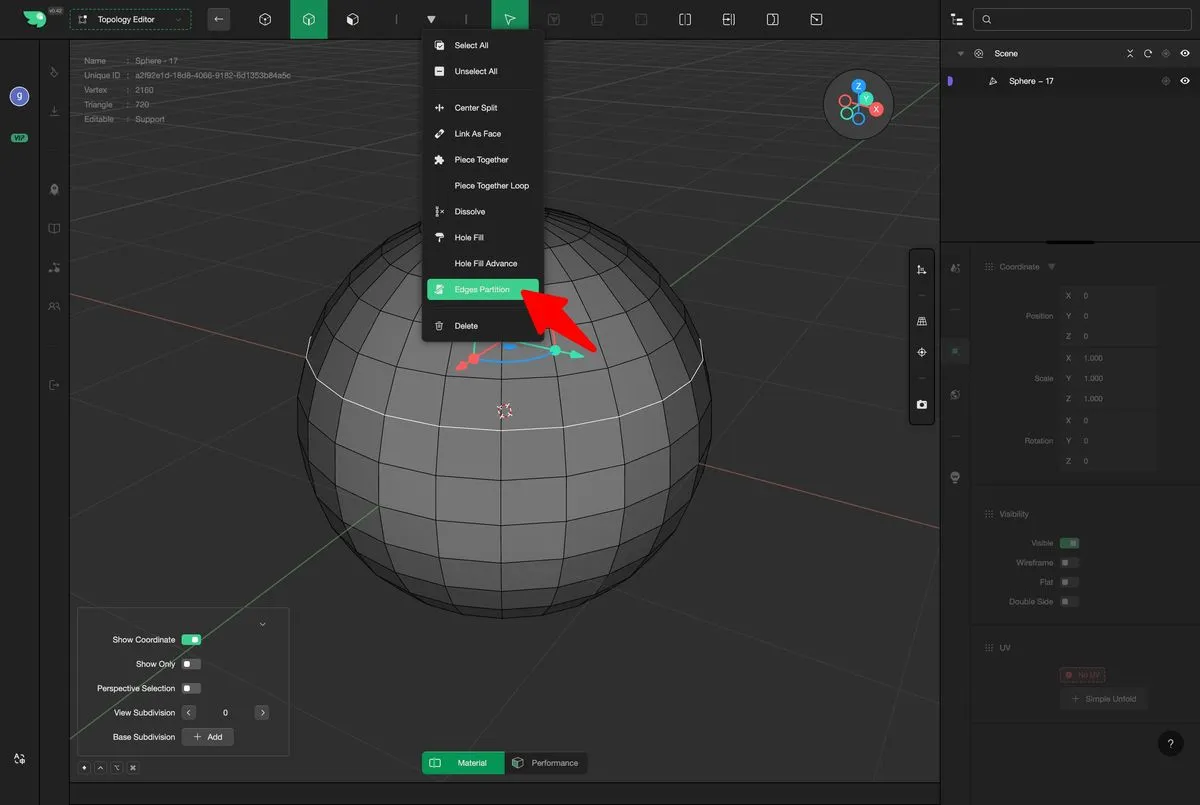
Task: Click the help question mark button
Action: [1170, 743]
